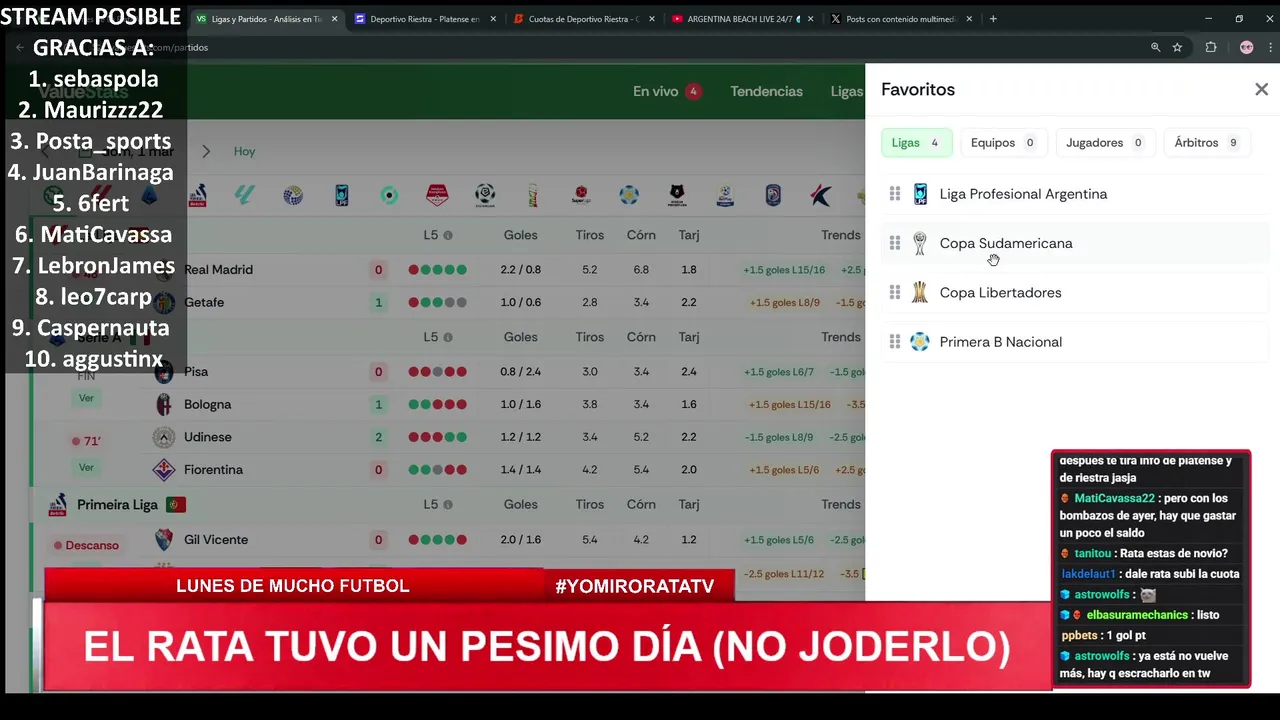
Task: Switch to the Deportivo Riestra - Platense browser tab
Action: click(x=424, y=19)
